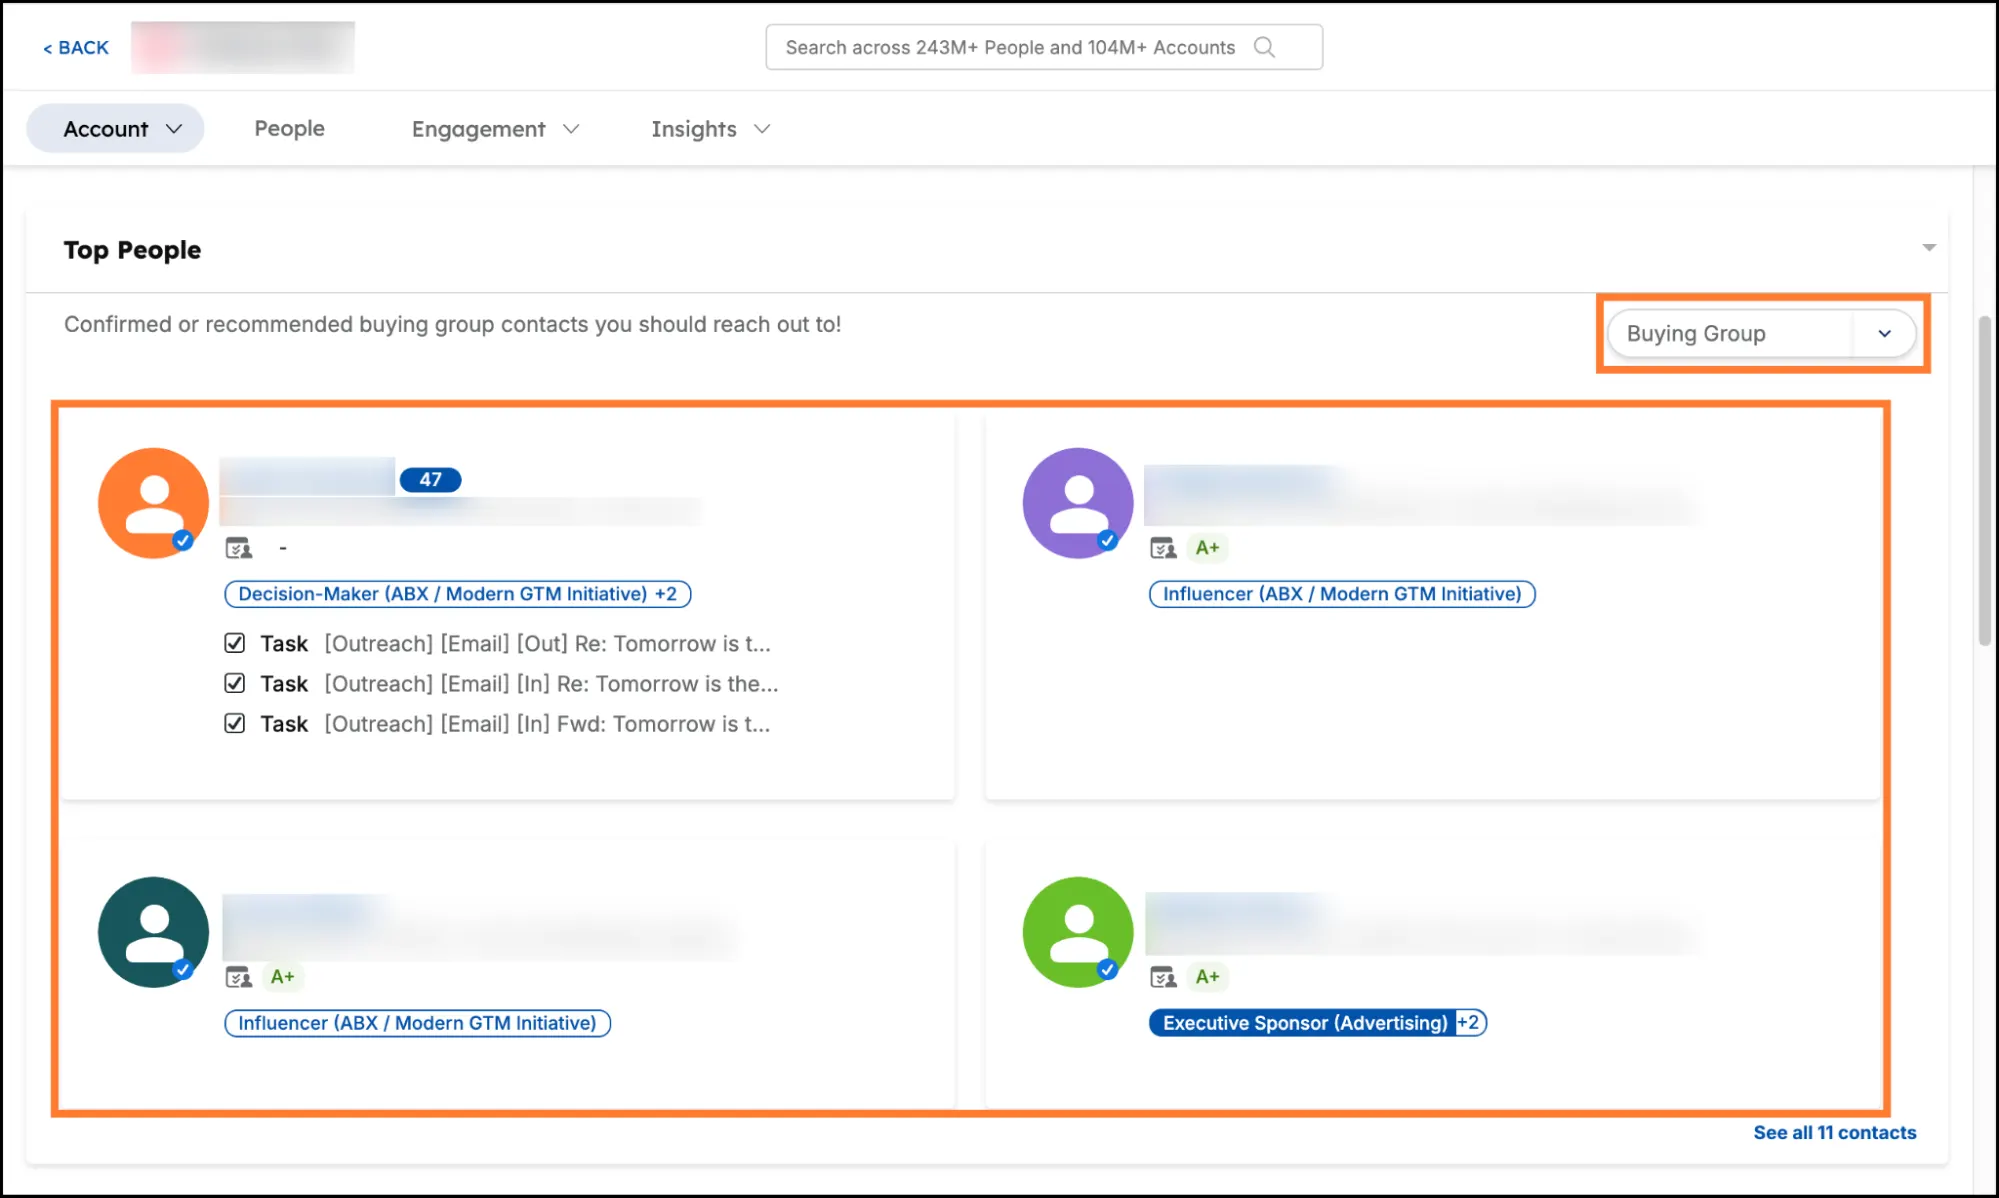Open the Buying Group dropdown
Screen dimensions: 1999x1198
(1761, 334)
